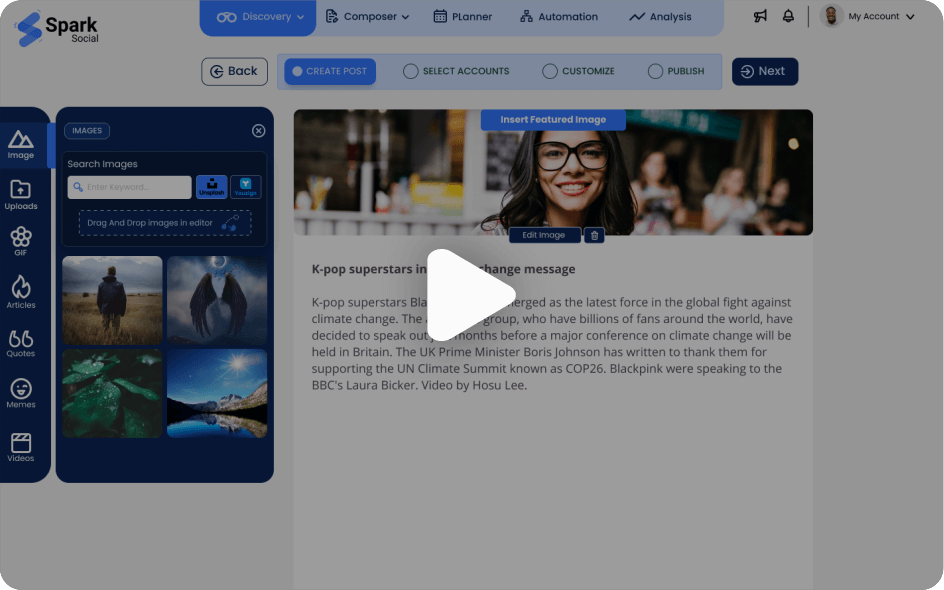Open notifications bell

[788, 16]
